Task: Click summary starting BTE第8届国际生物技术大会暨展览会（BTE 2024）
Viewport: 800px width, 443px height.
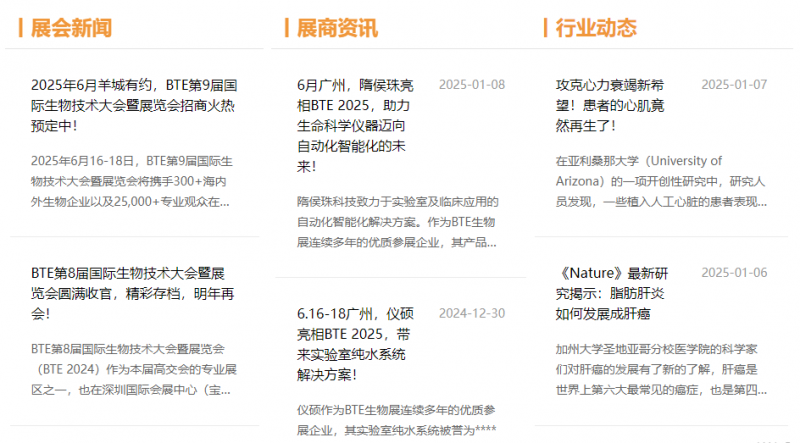Action: tap(134, 370)
